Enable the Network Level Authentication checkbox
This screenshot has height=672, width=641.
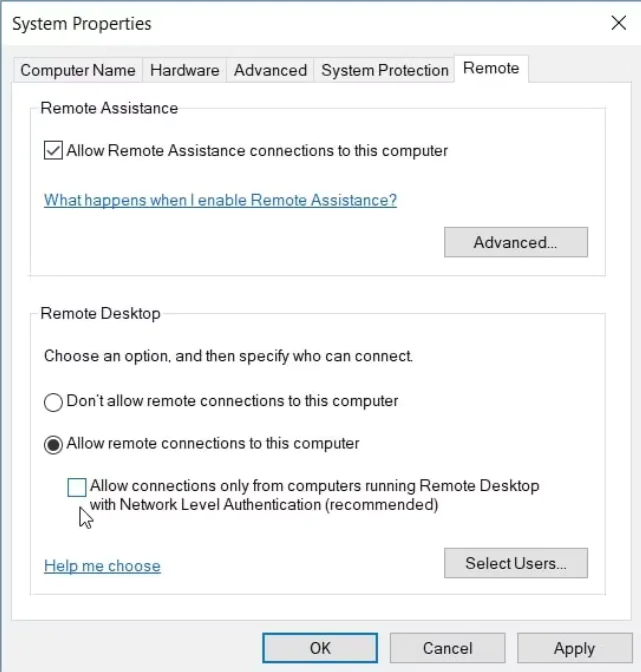point(77,487)
